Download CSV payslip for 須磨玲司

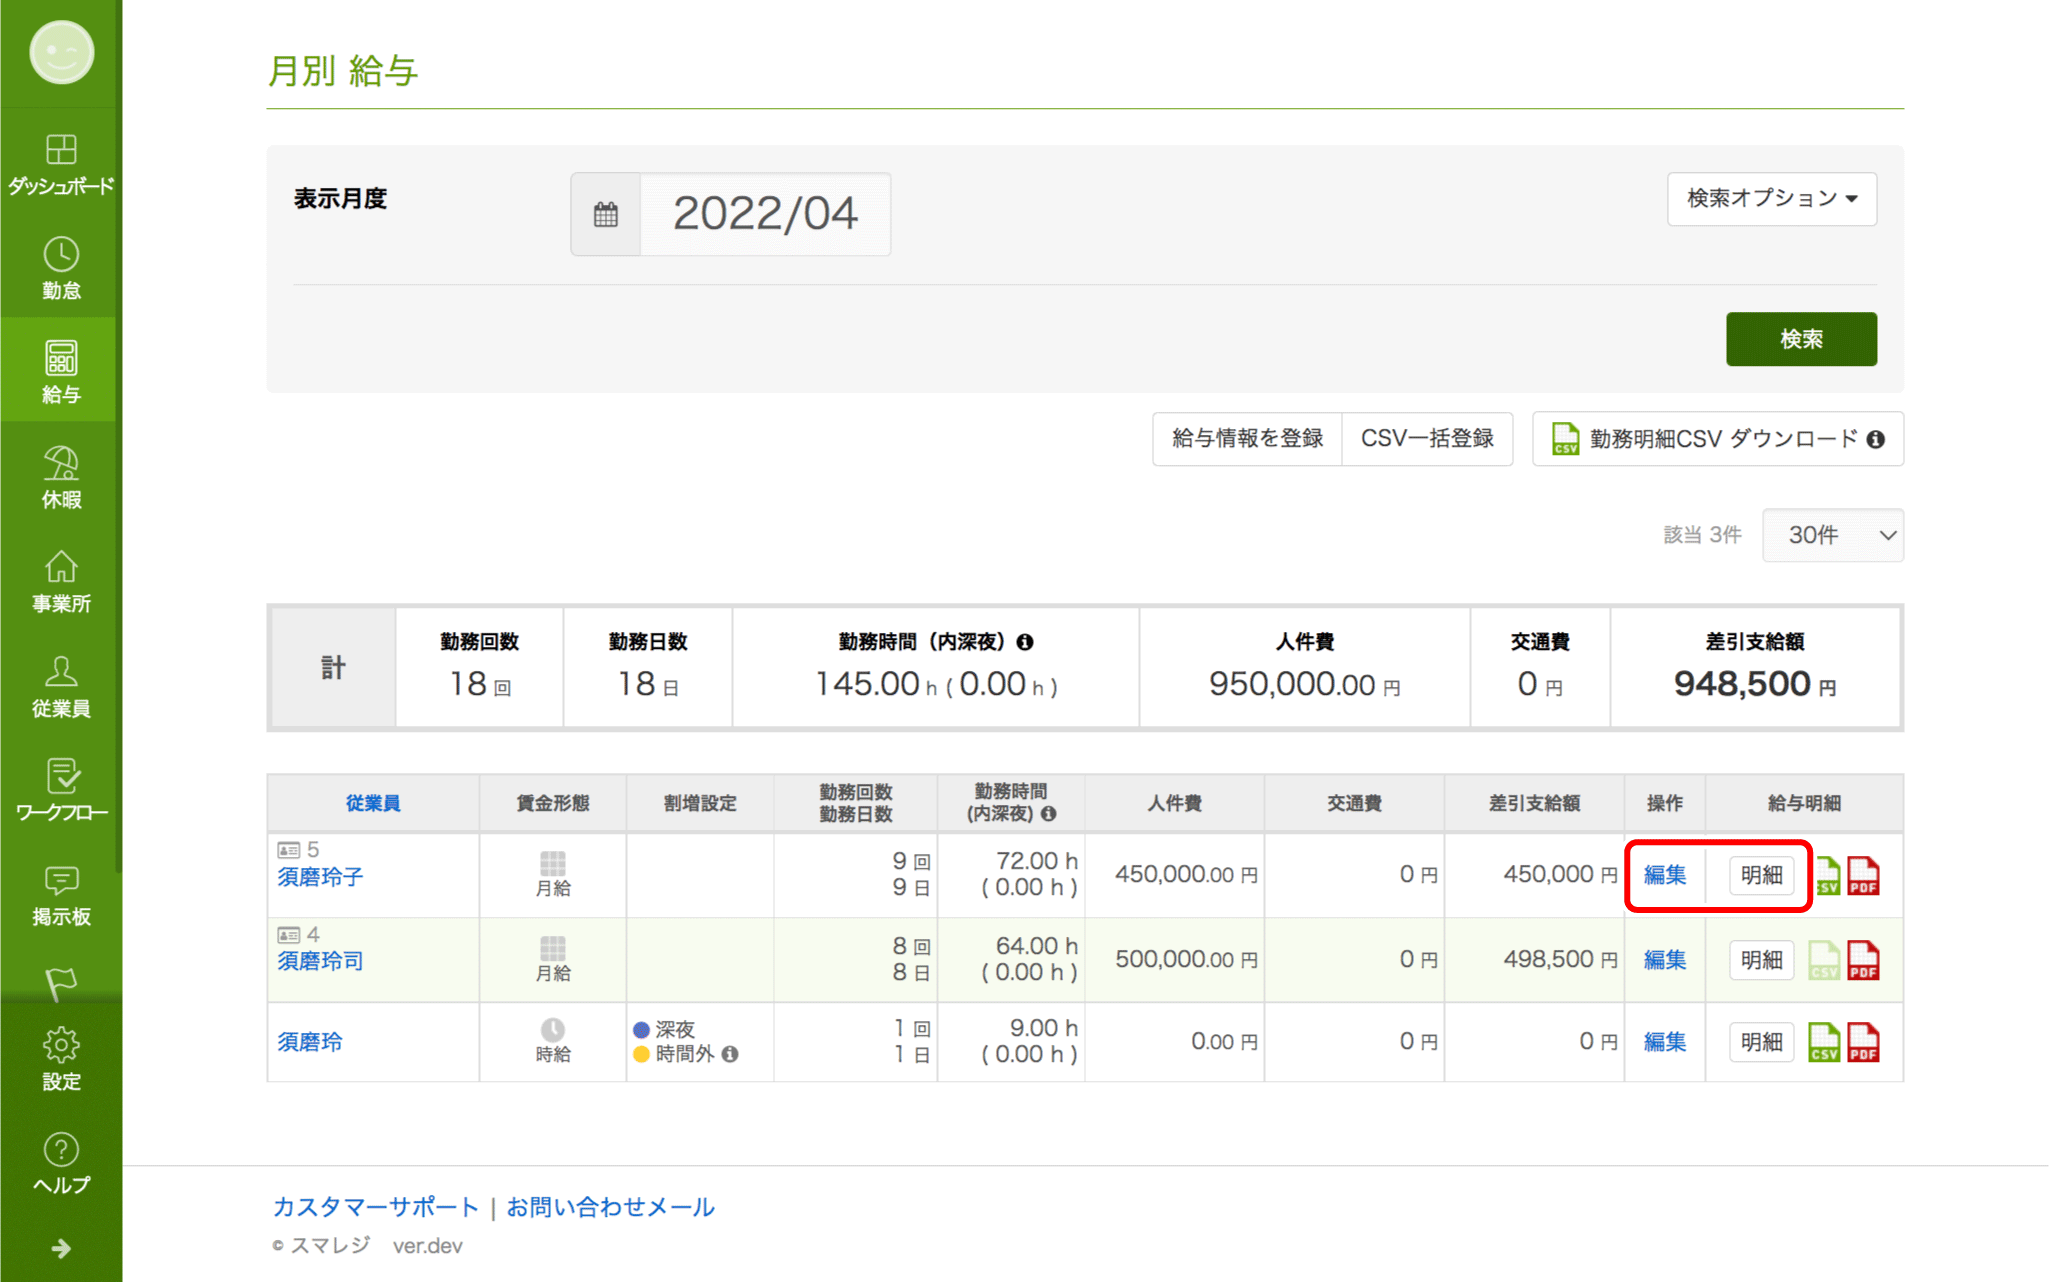tap(1824, 960)
